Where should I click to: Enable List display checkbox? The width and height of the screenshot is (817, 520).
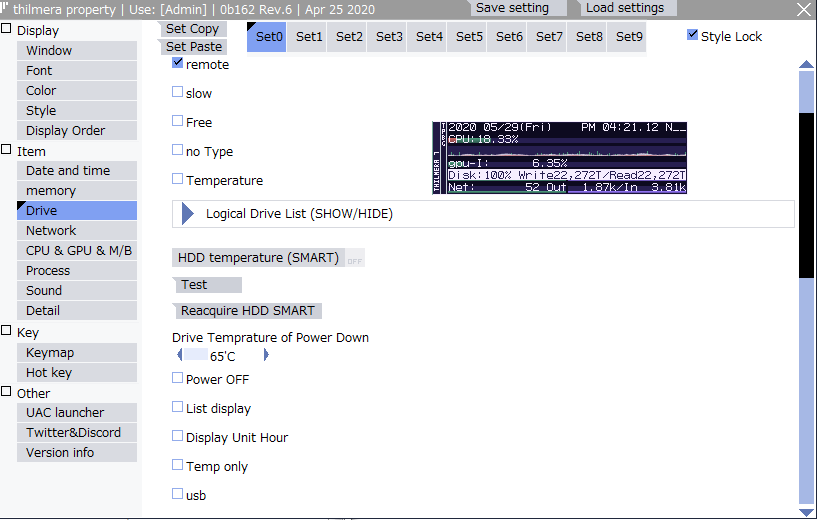[x=178, y=407]
